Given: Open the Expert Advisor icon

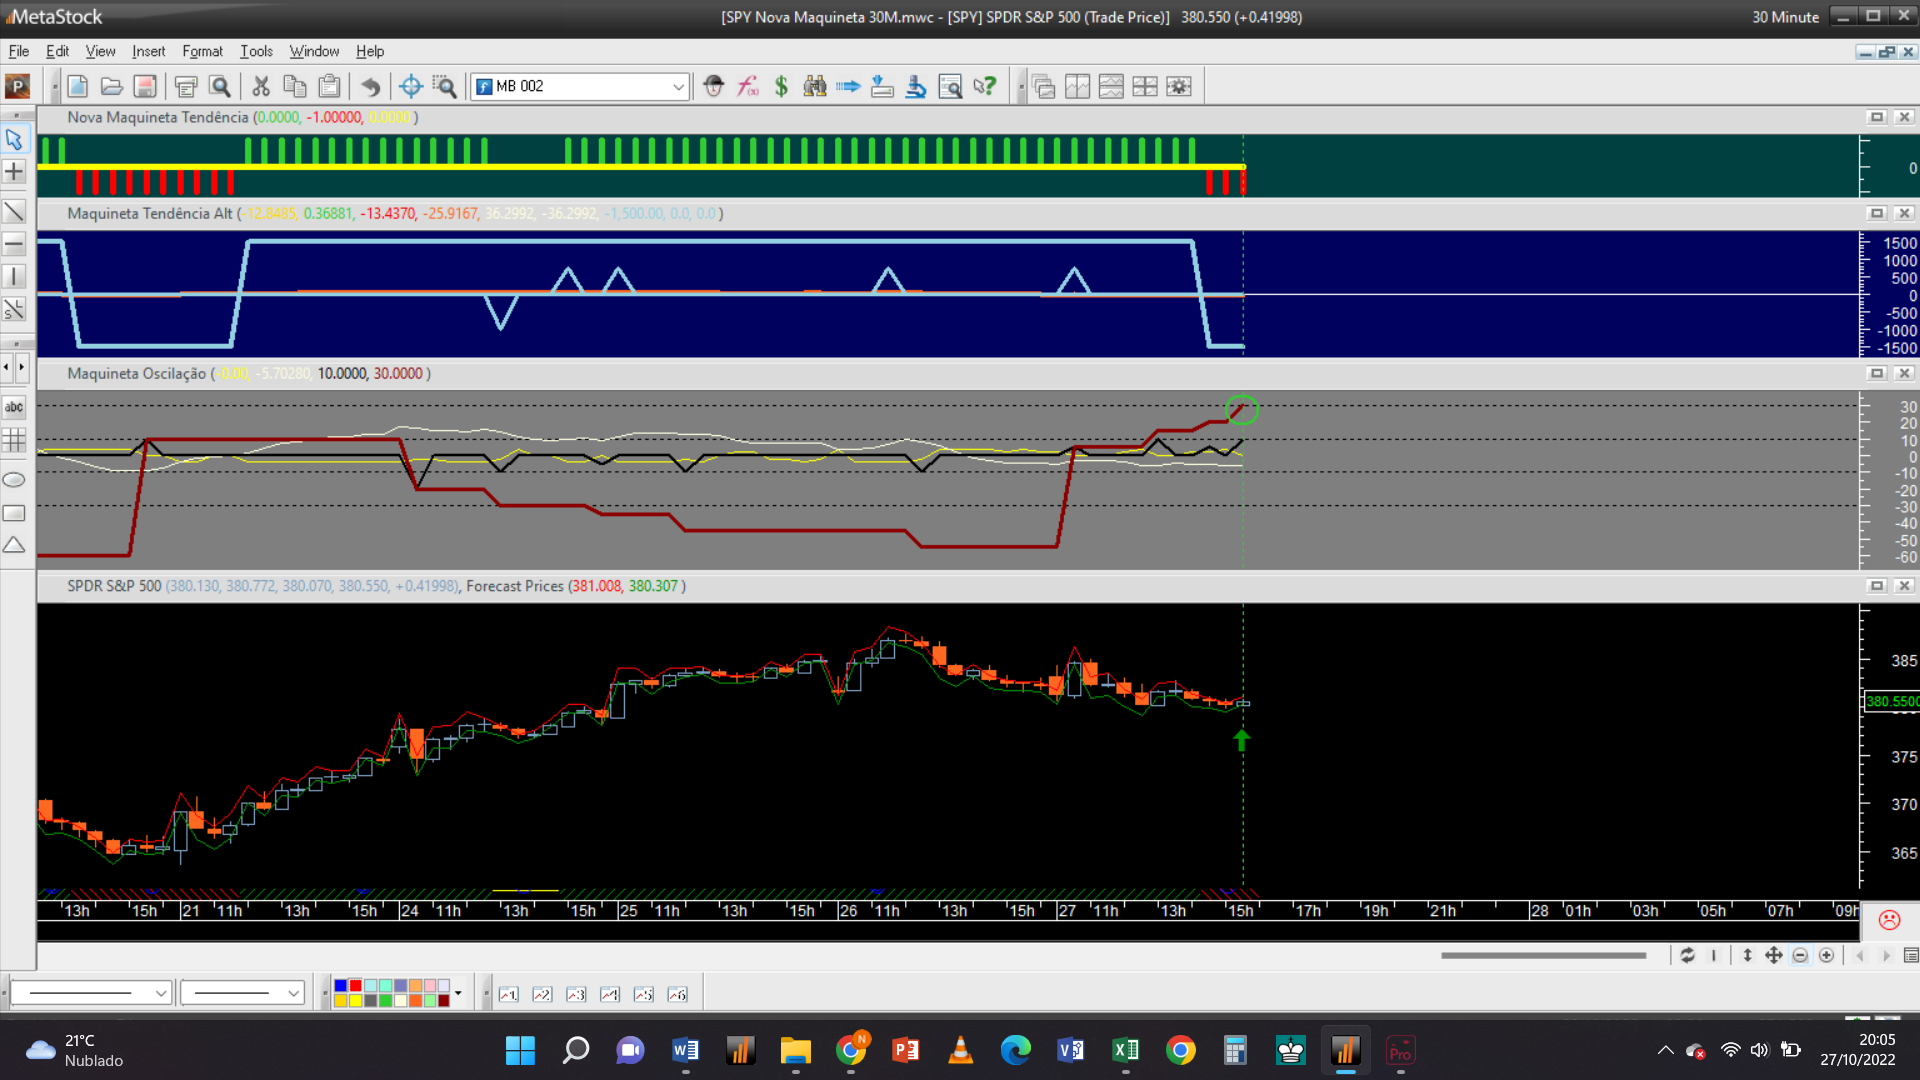Looking at the screenshot, I should coord(713,87).
